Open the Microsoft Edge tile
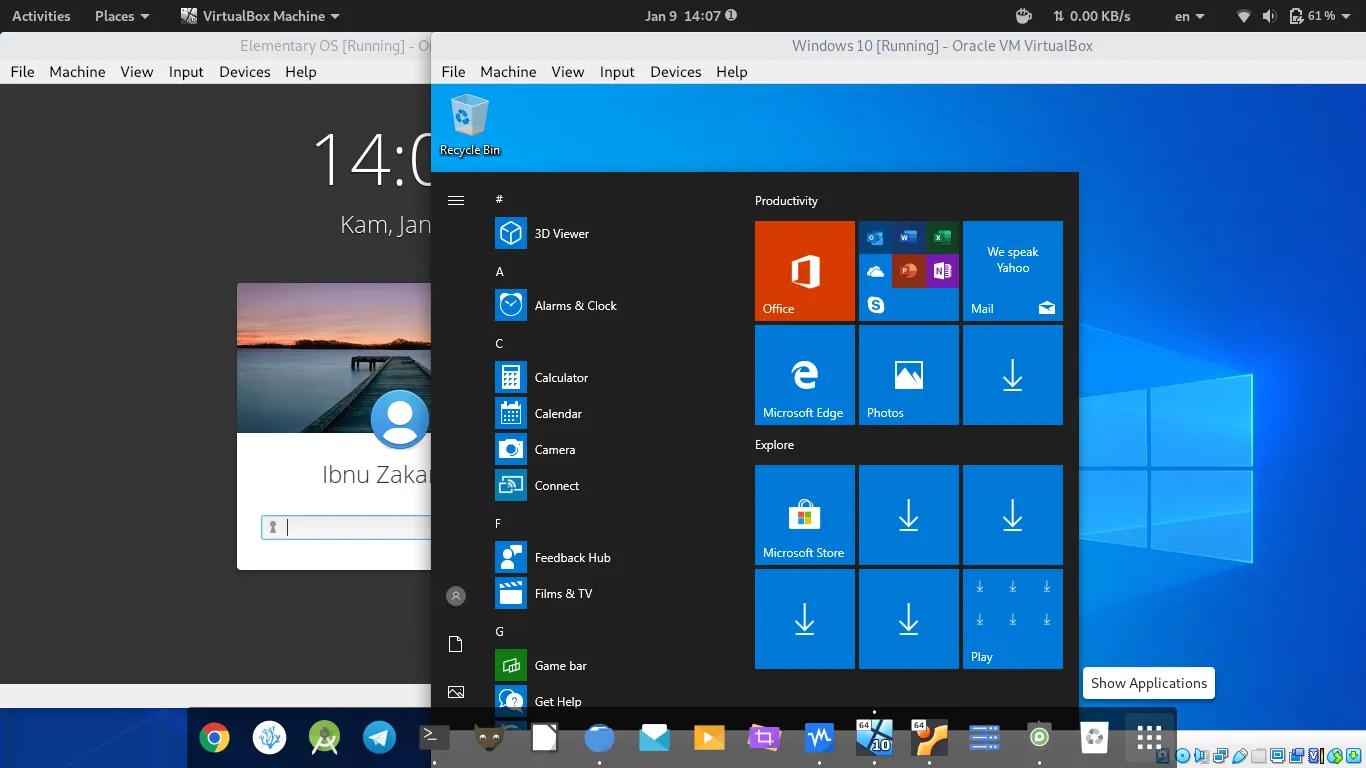 tap(805, 375)
